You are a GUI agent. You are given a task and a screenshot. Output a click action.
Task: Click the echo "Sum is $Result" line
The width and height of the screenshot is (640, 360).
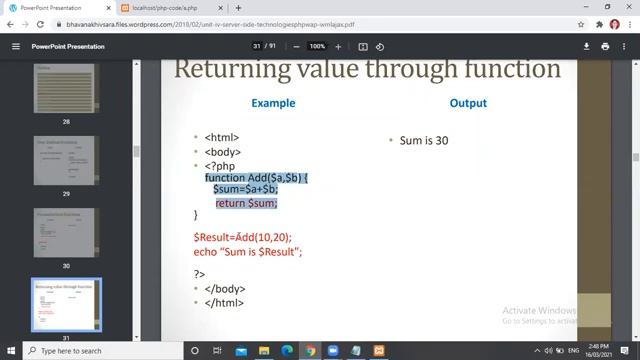248,252
